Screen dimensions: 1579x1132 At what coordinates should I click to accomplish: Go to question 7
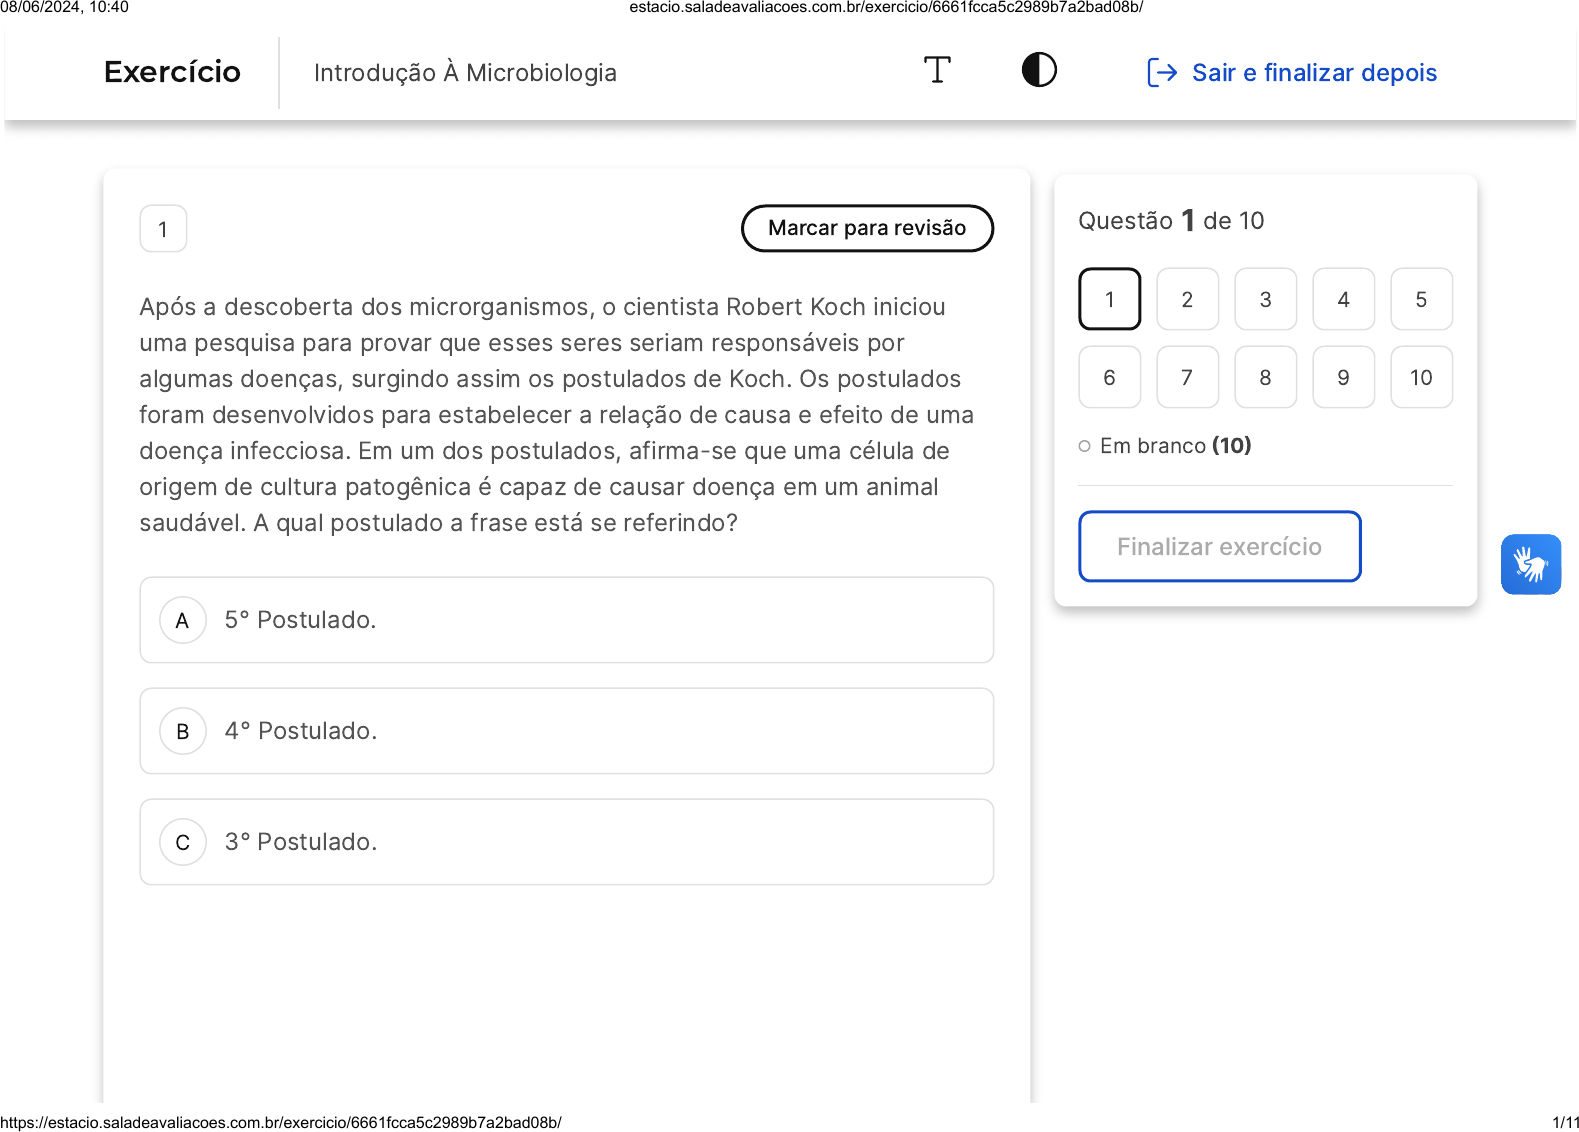click(1187, 377)
